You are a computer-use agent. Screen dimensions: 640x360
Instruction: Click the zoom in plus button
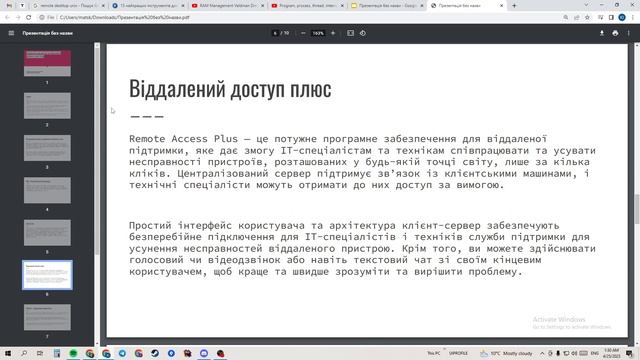click(333, 33)
